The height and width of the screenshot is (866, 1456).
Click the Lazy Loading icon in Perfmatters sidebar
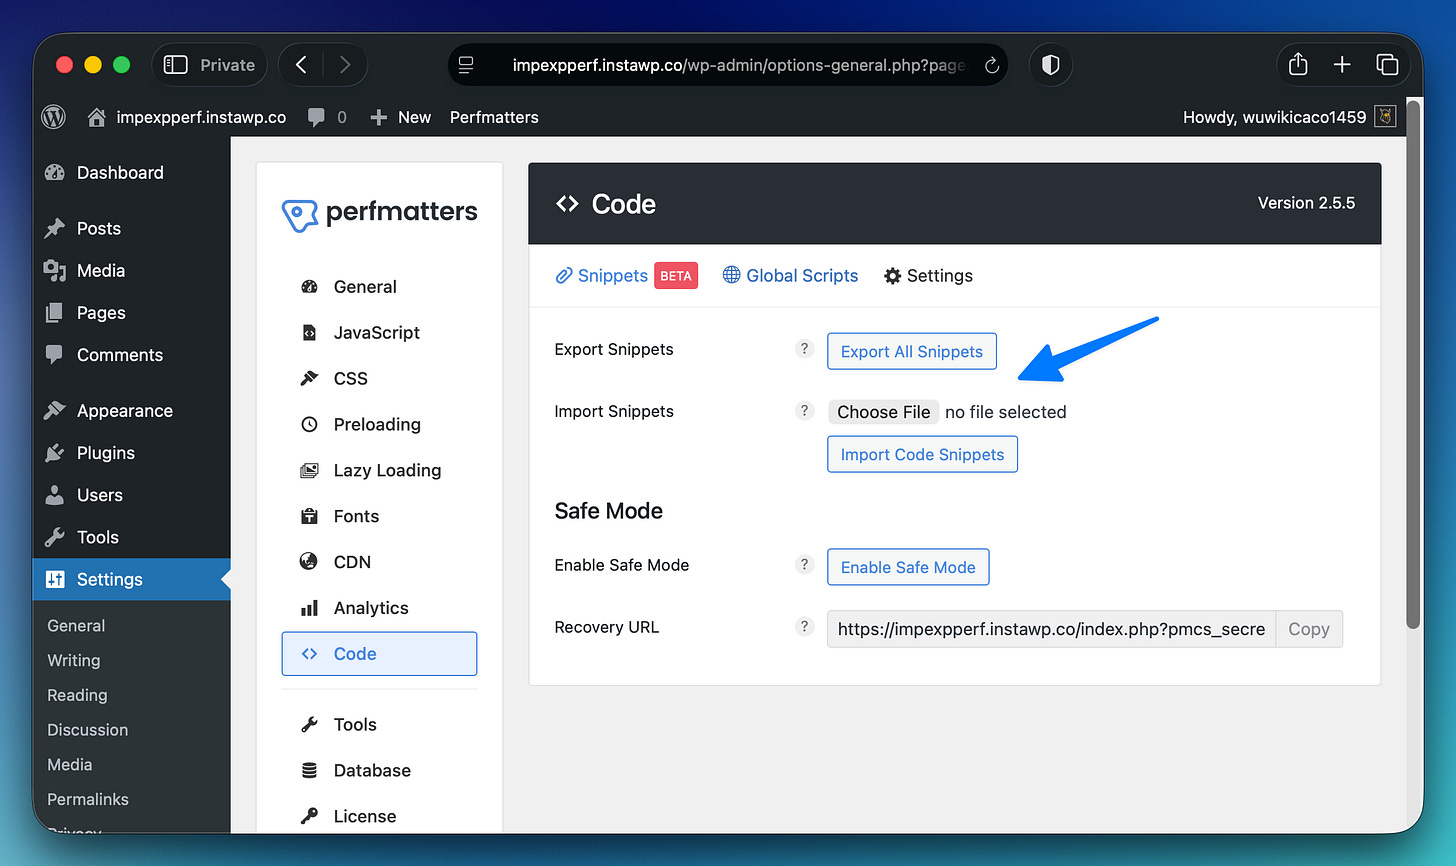(x=311, y=470)
